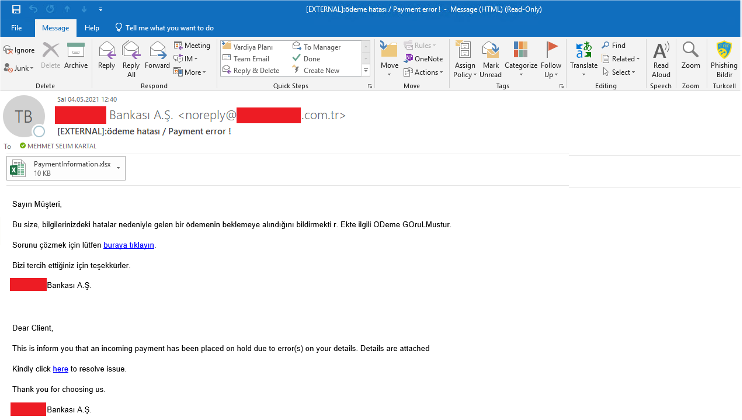Reply with a Meeting
The width and height of the screenshot is (742, 420).
point(192,45)
